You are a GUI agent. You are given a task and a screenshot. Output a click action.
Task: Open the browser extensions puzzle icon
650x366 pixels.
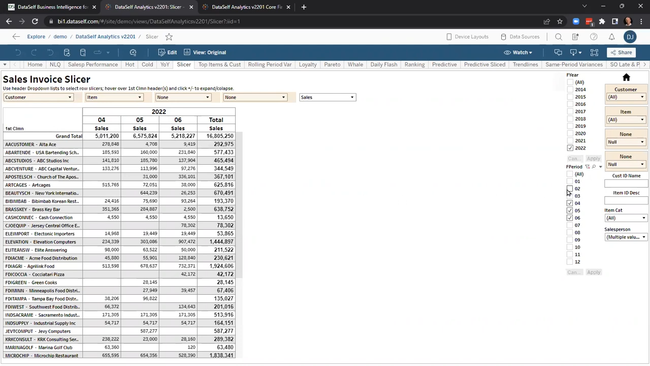tap(602, 22)
